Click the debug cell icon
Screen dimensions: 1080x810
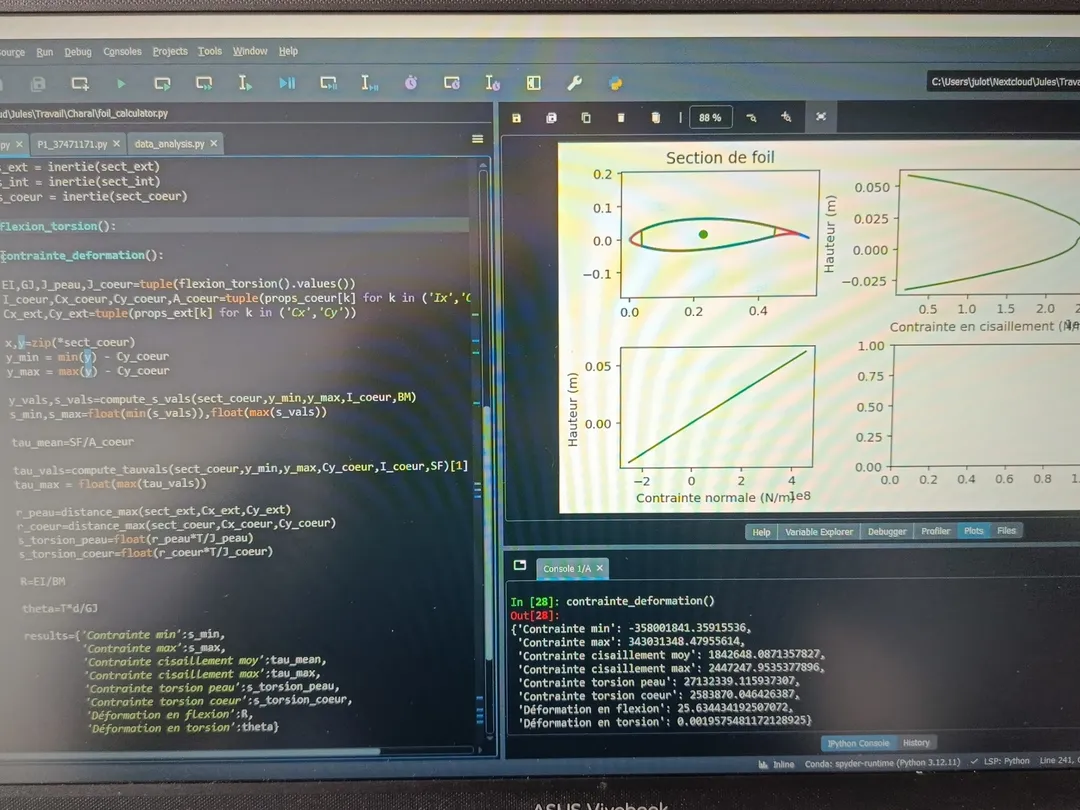[329, 83]
